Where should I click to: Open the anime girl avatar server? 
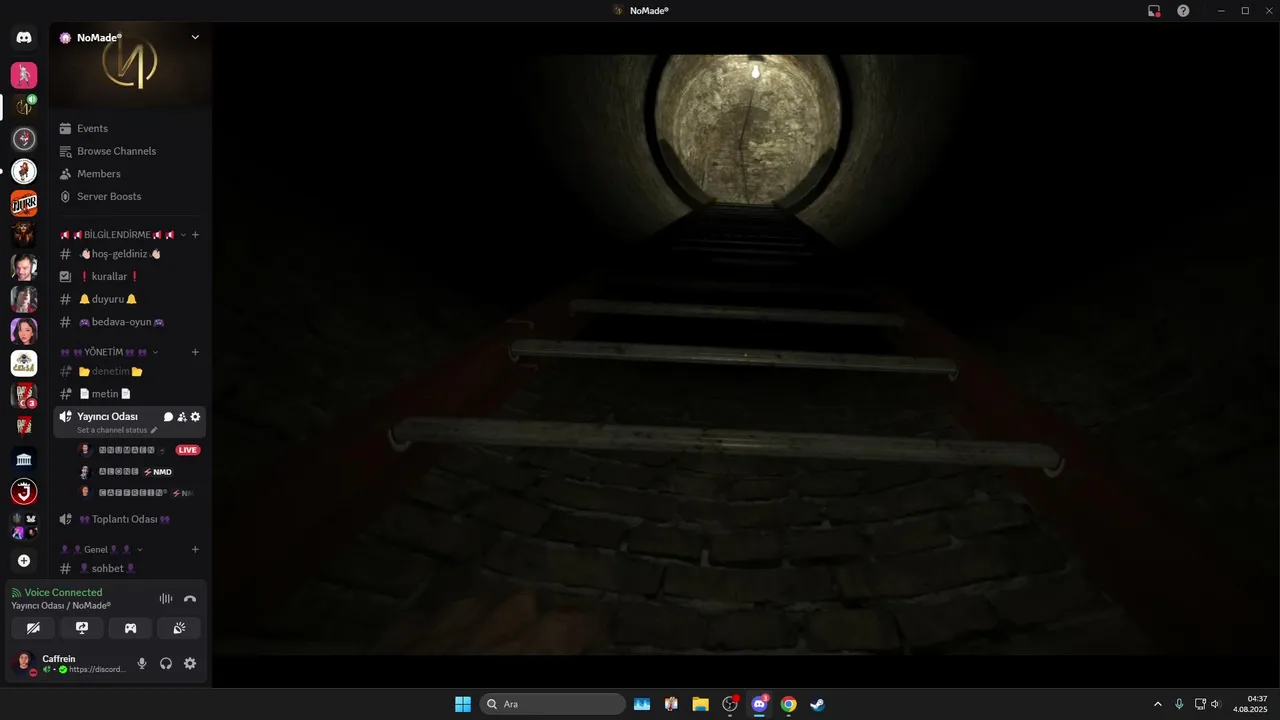(x=24, y=331)
